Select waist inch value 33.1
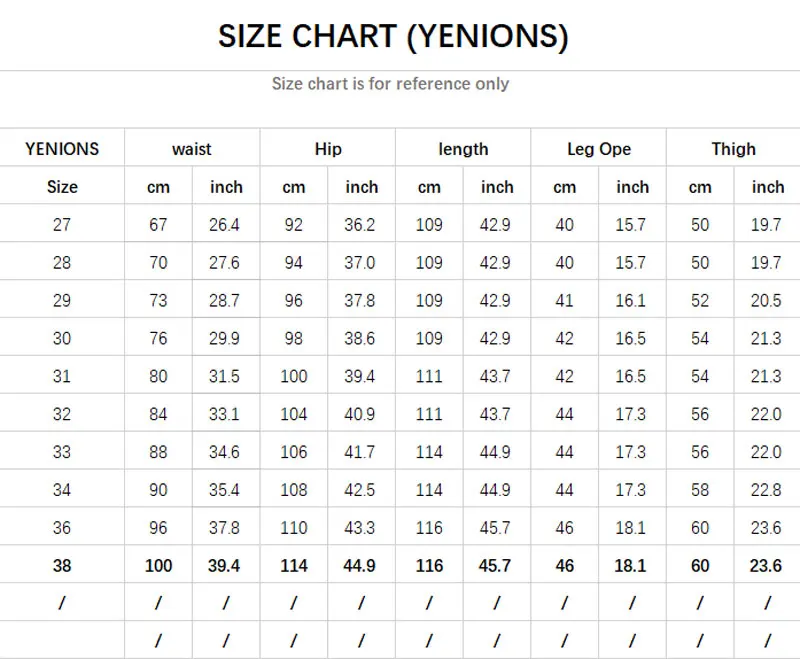Image resolution: width=800 pixels, height=659 pixels. [225, 414]
